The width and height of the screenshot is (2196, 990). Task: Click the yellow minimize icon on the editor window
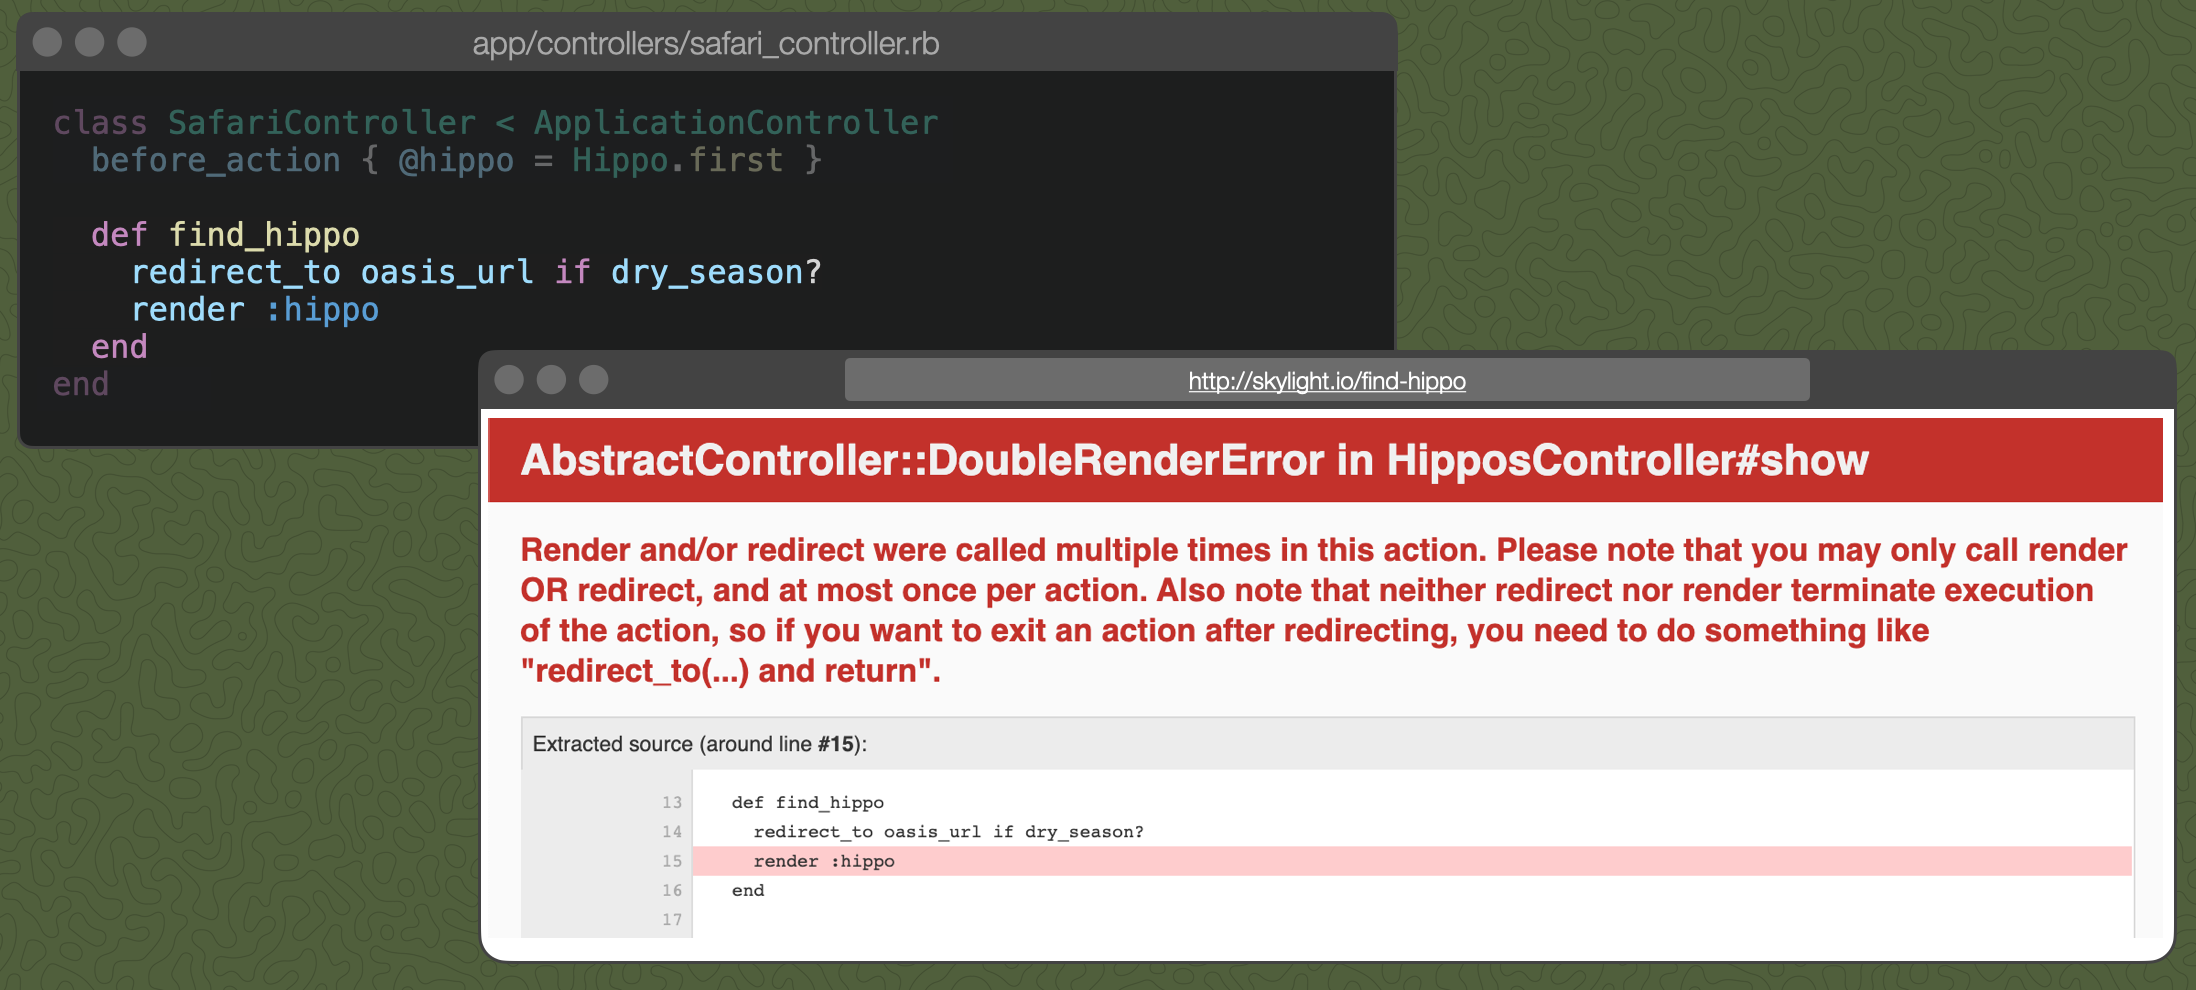89,43
